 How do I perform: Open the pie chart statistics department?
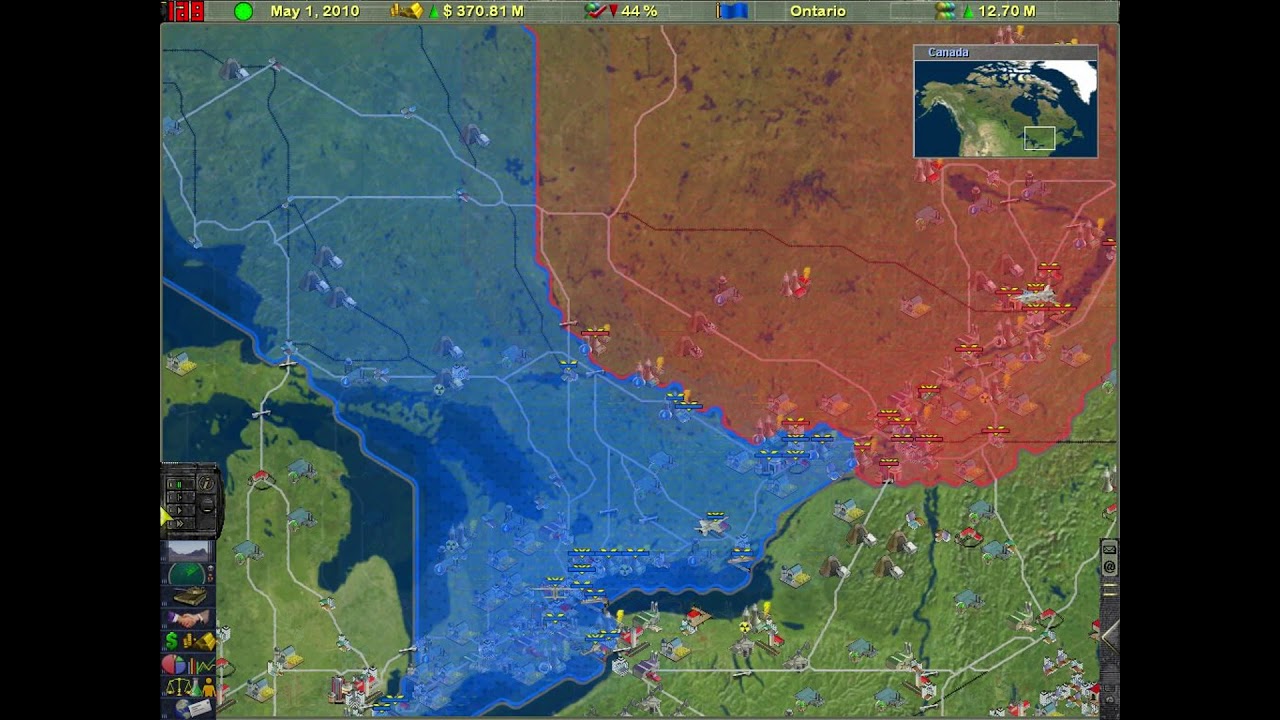pos(189,664)
